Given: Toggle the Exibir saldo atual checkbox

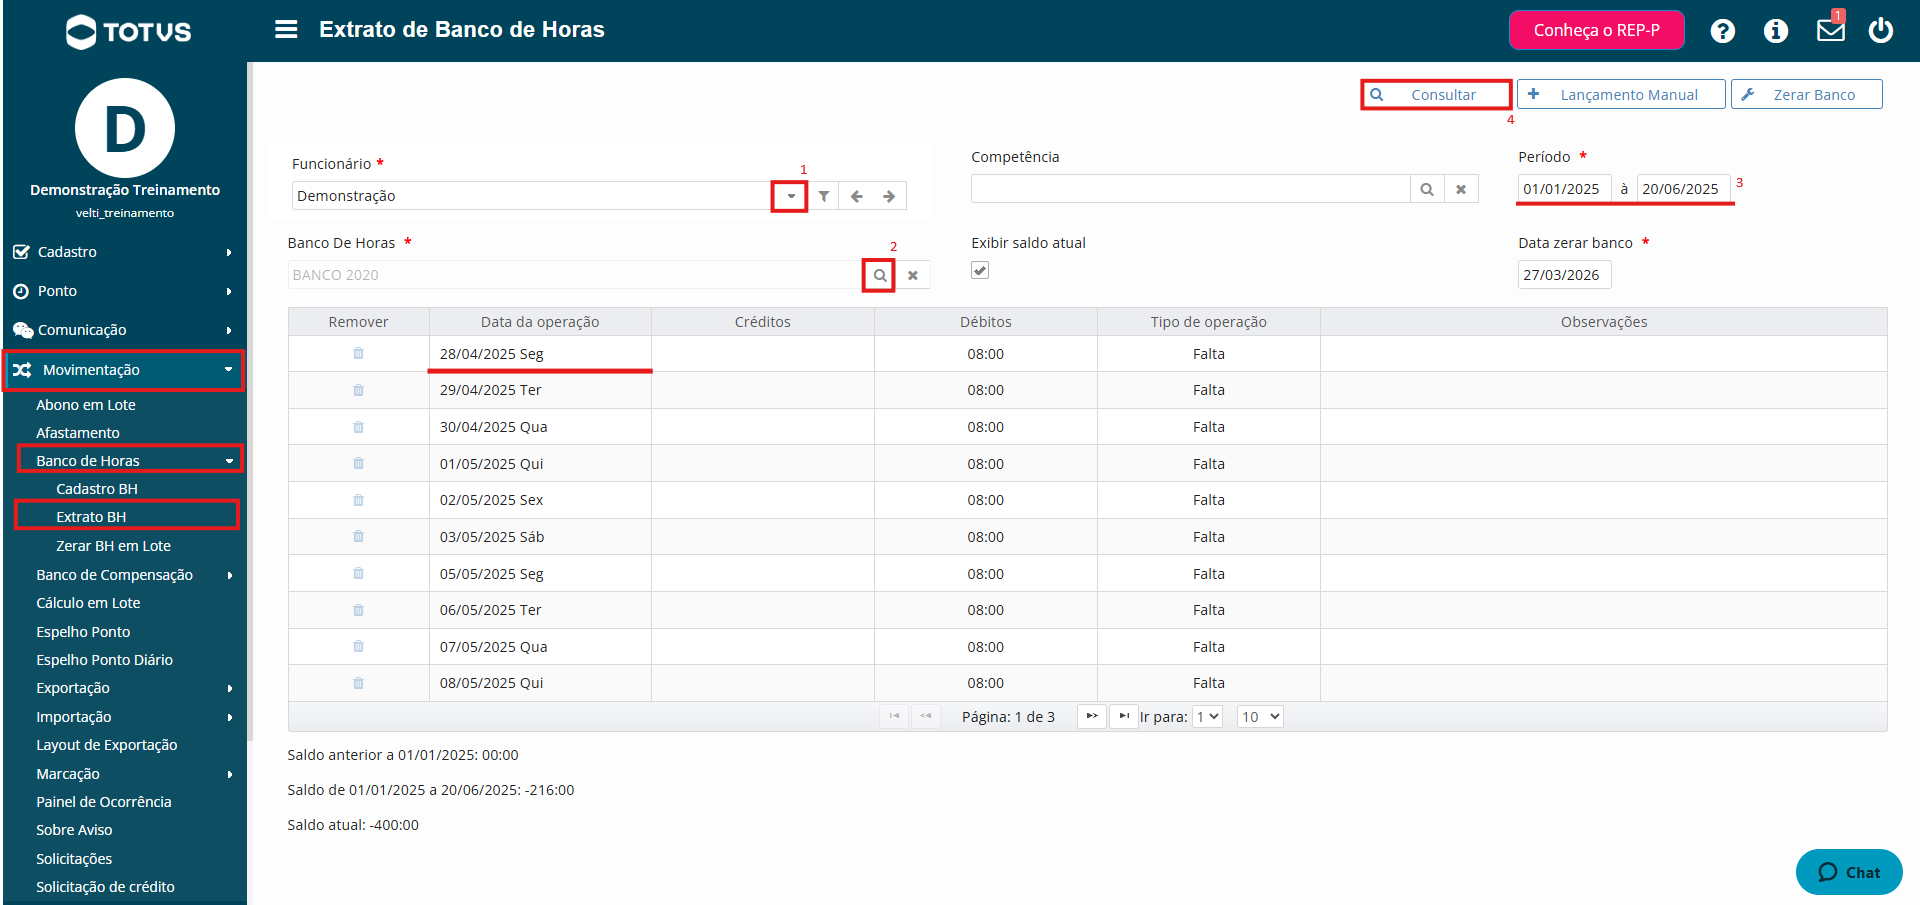Looking at the screenshot, I should [980, 270].
